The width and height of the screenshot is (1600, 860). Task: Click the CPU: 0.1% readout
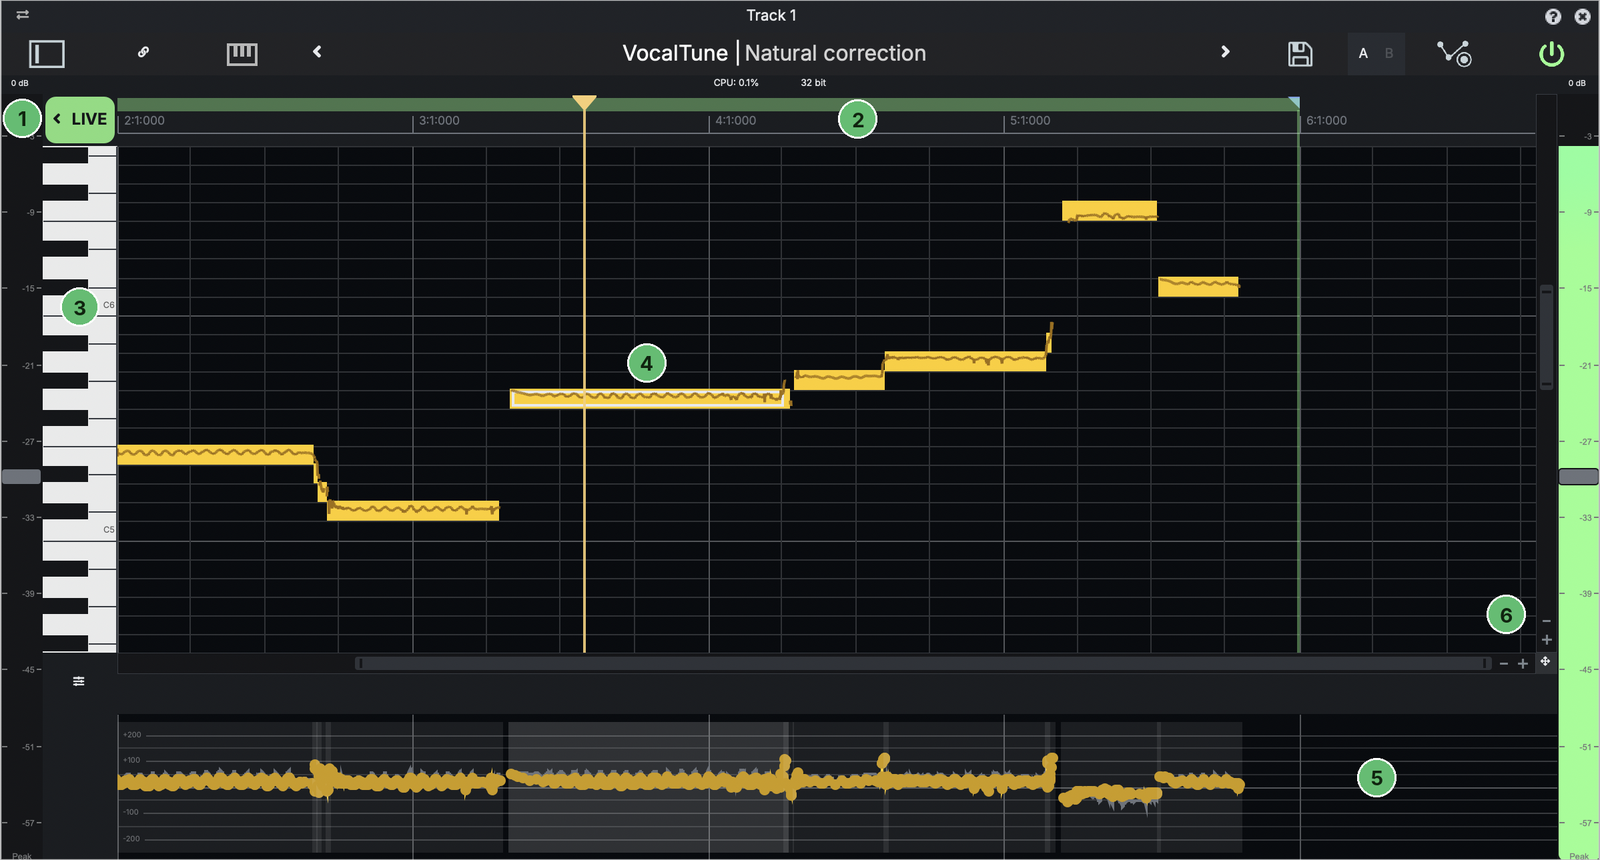coord(736,83)
